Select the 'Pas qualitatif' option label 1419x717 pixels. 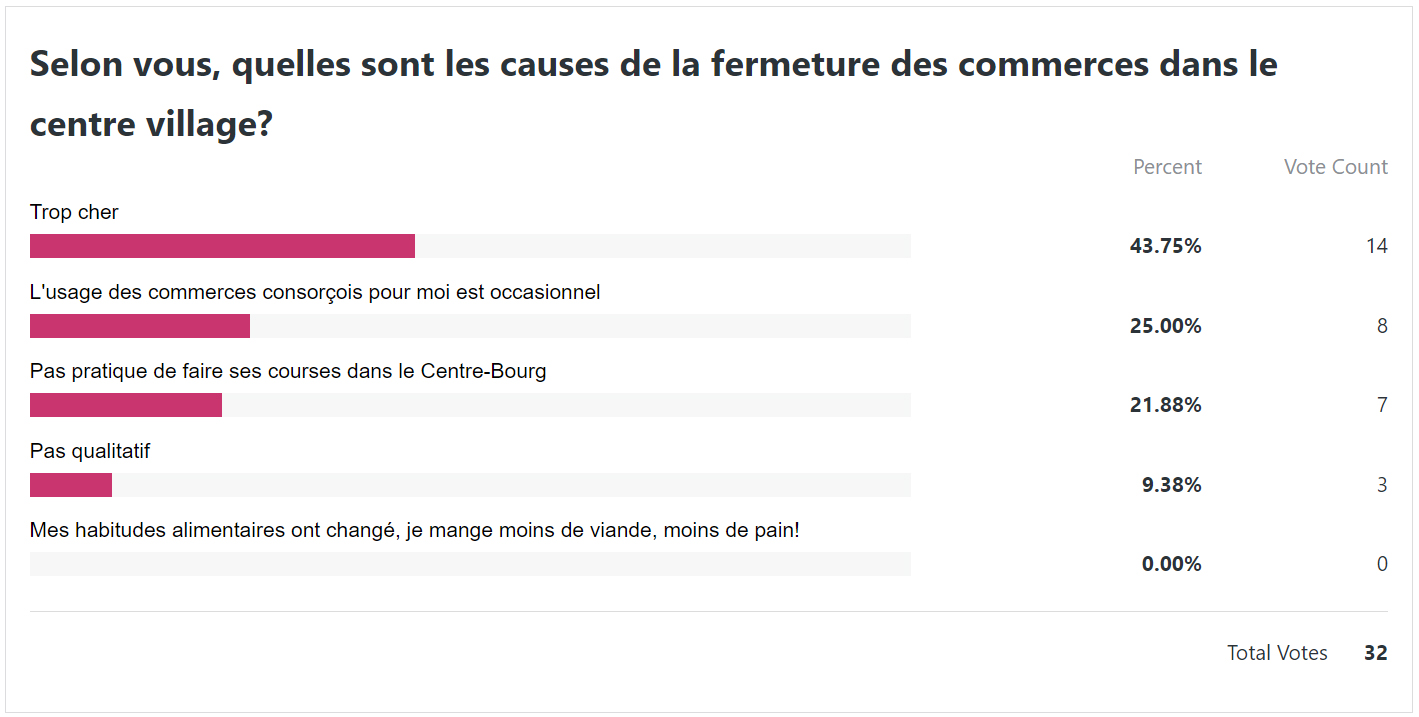90,451
